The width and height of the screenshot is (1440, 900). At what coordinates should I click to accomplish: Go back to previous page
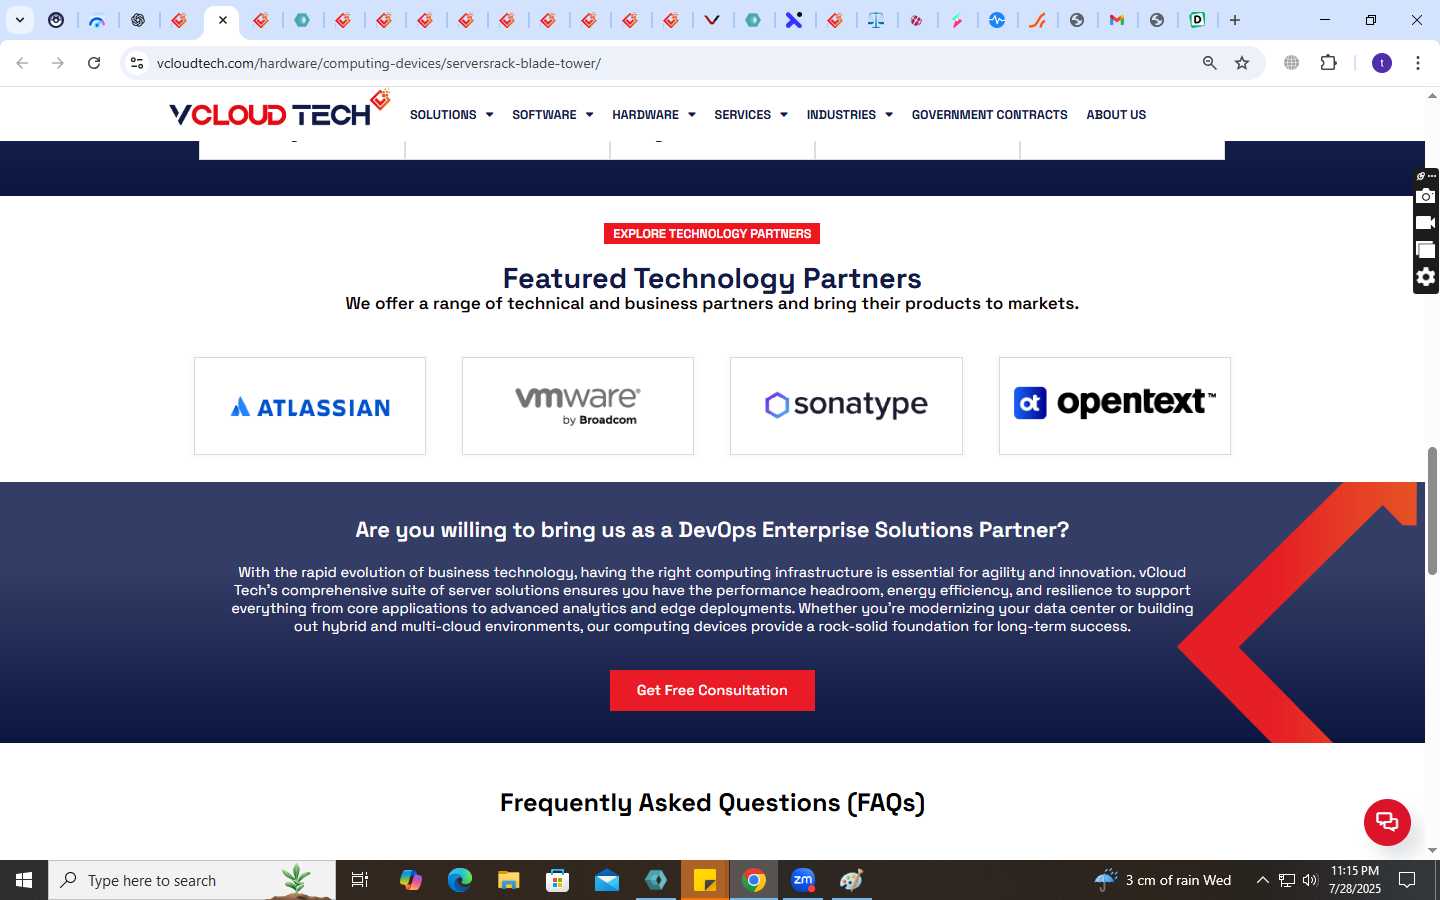pyautogui.click(x=22, y=63)
